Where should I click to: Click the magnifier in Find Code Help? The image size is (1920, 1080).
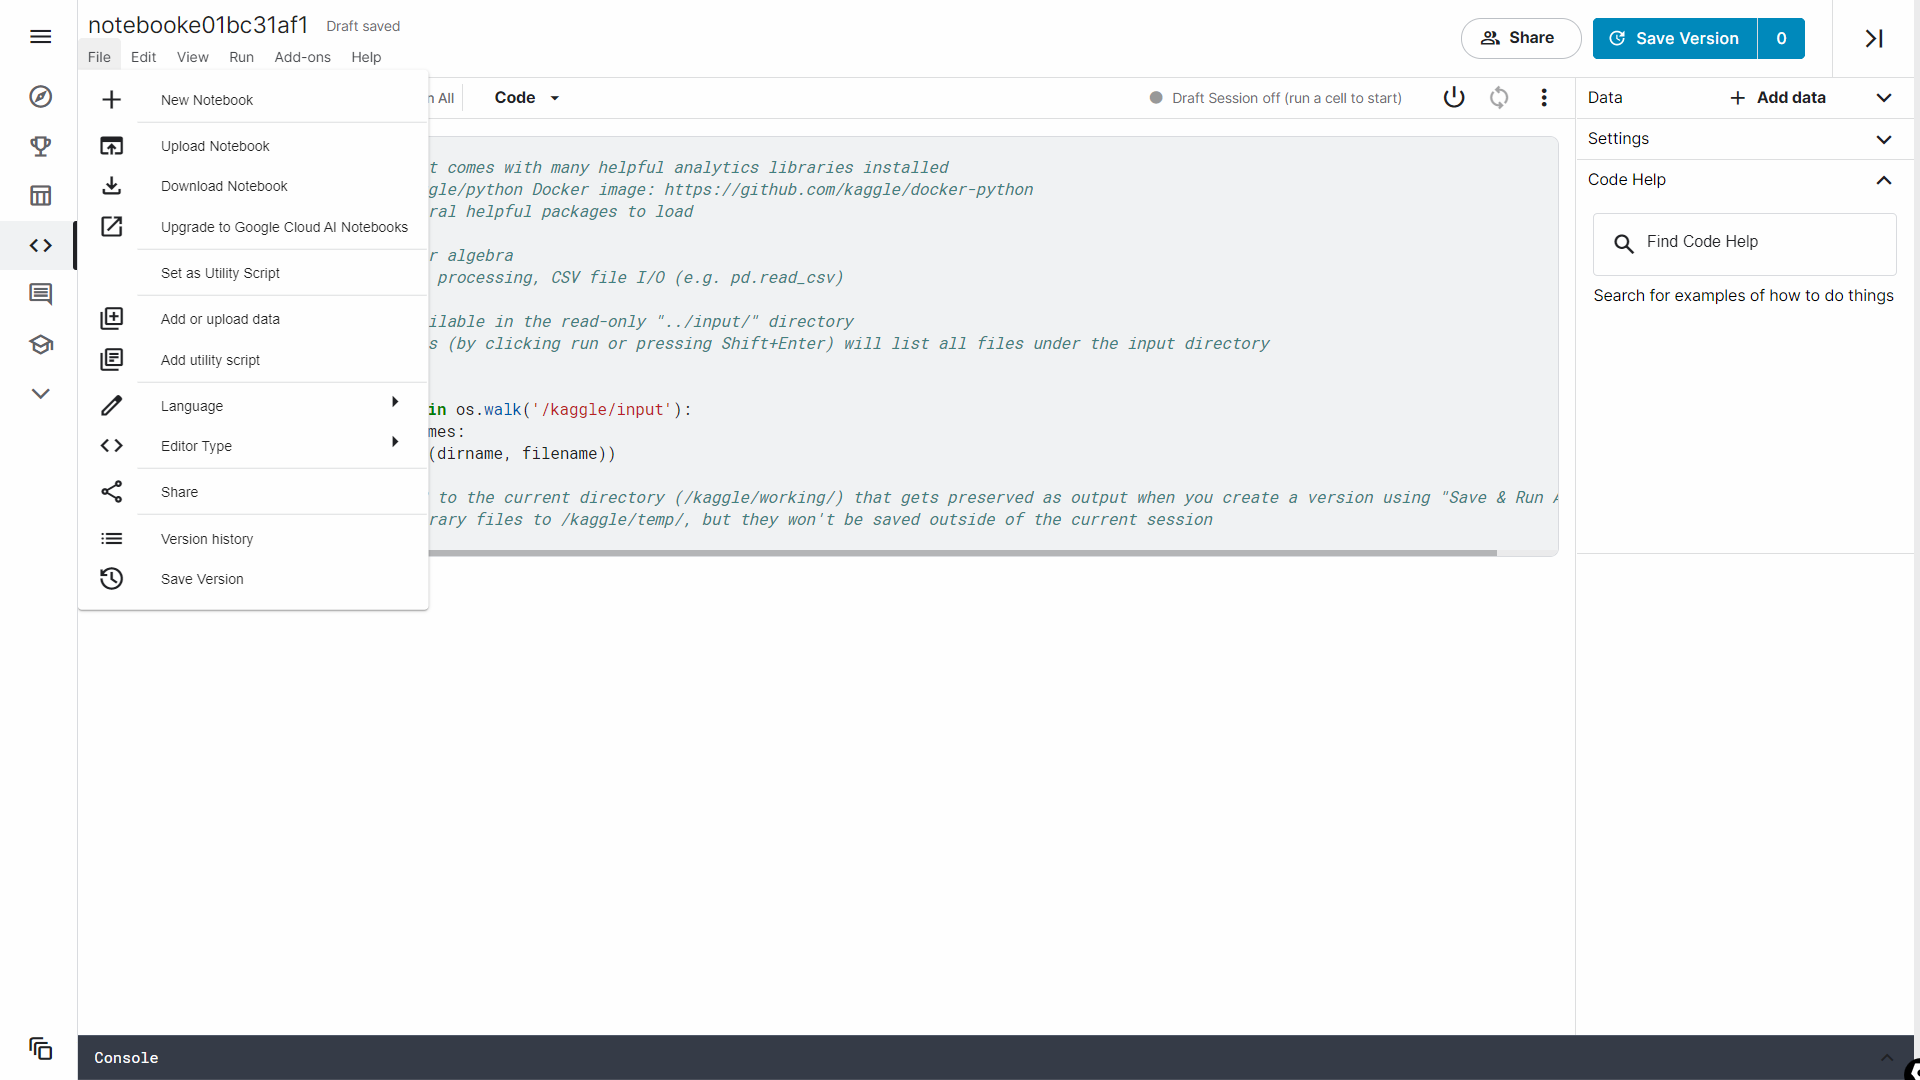1624,243
